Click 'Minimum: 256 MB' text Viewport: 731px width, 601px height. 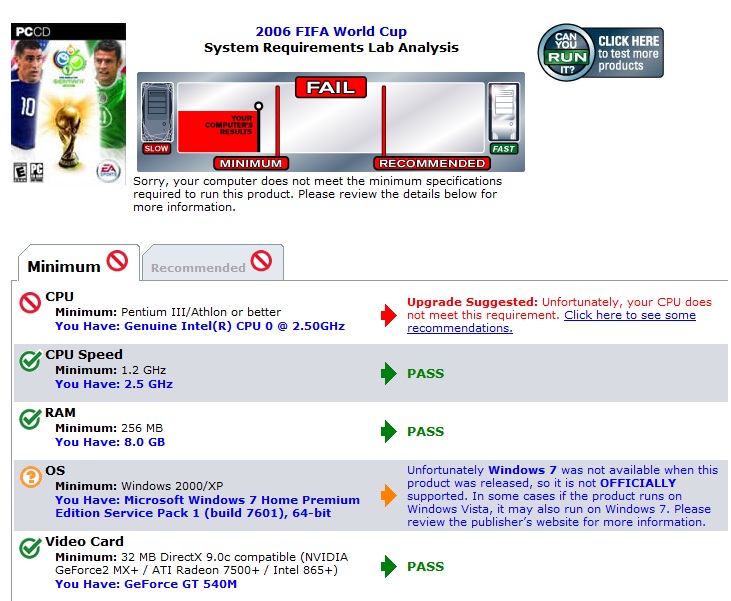click(109, 428)
